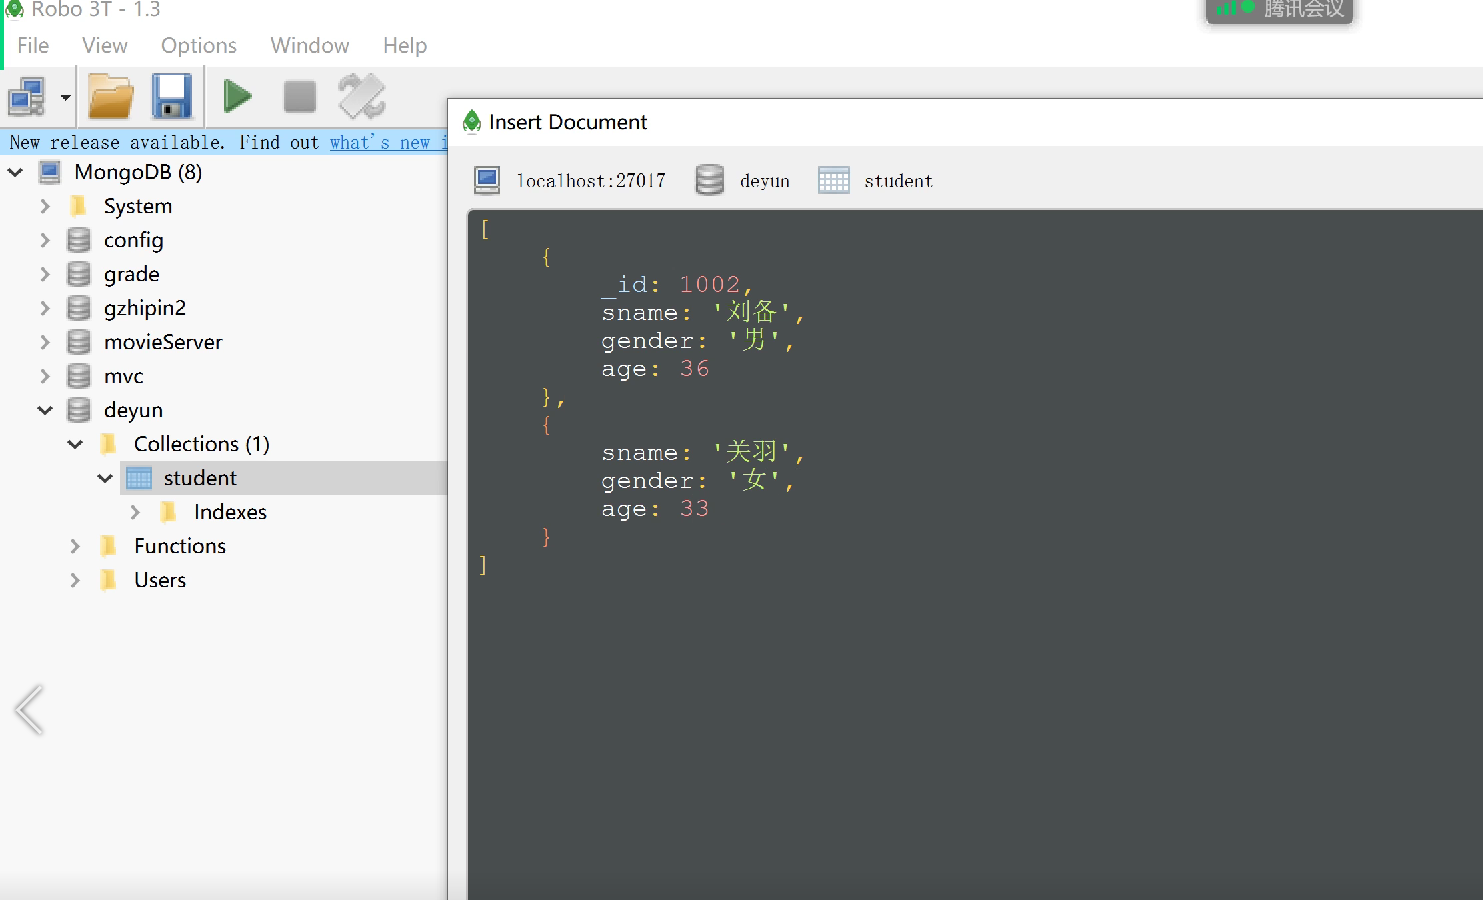
Task: Click the student collection icon in dialog header
Action: (x=833, y=180)
